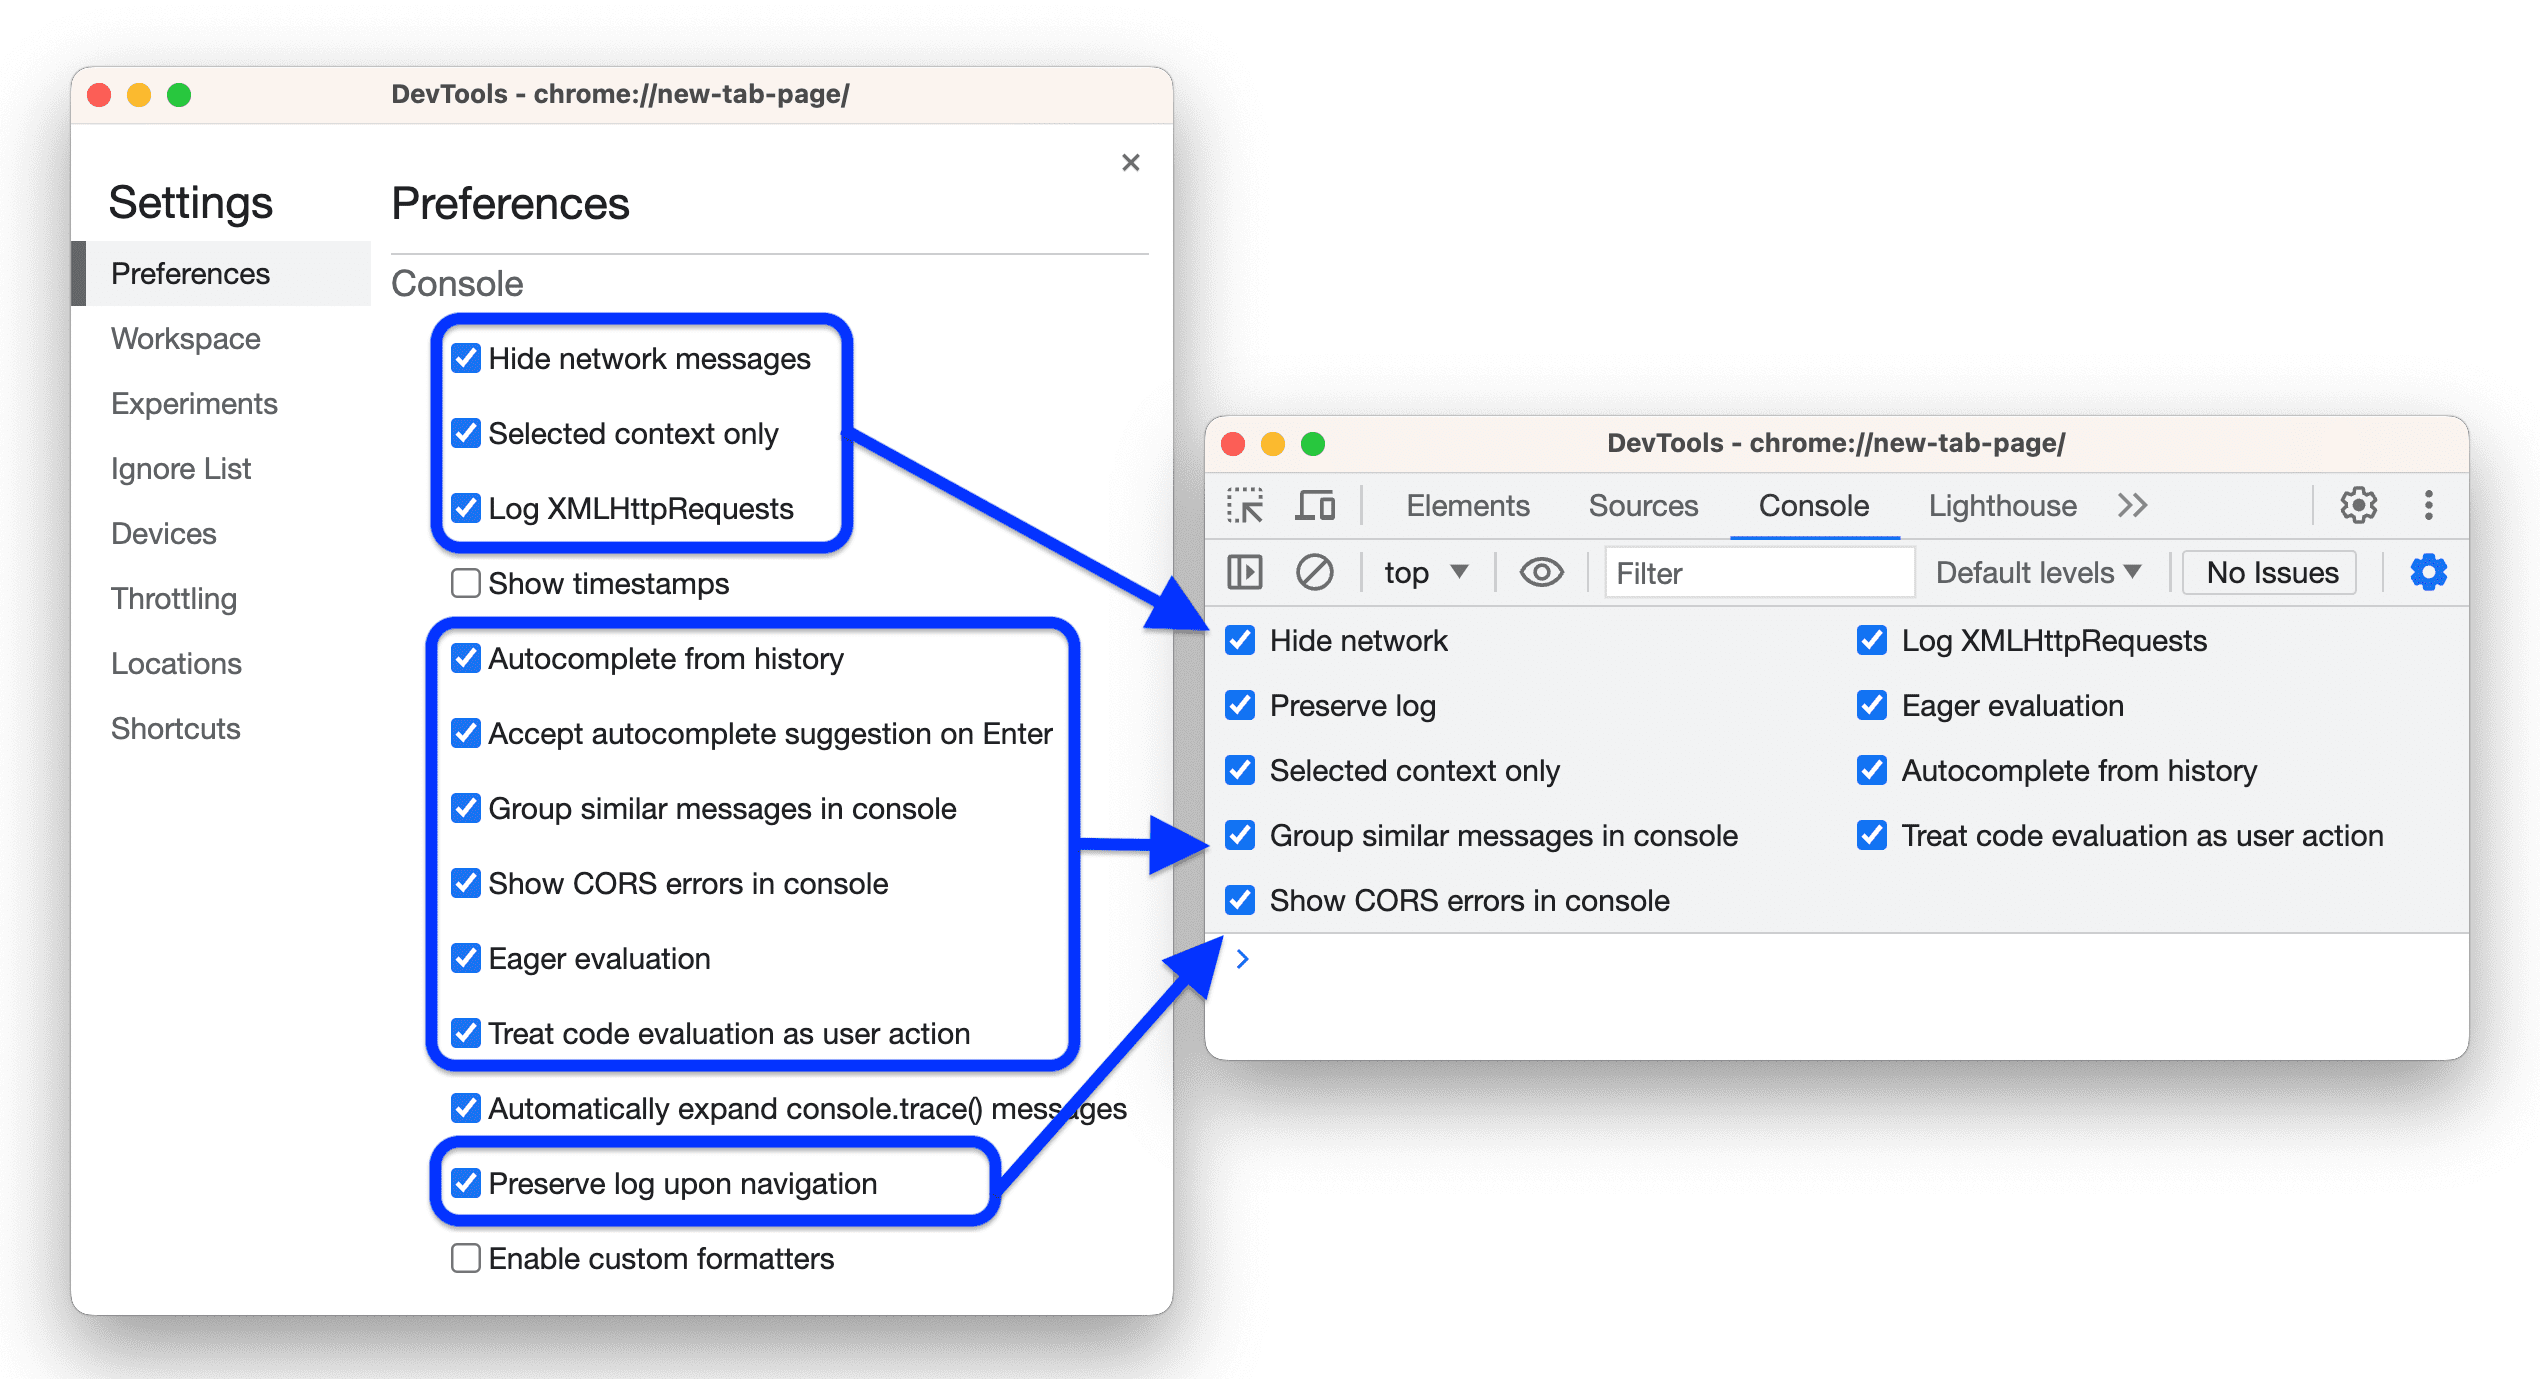Click the Workspace settings menu item
This screenshot has height=1379, width=2540.
click(x=187, y=336)
